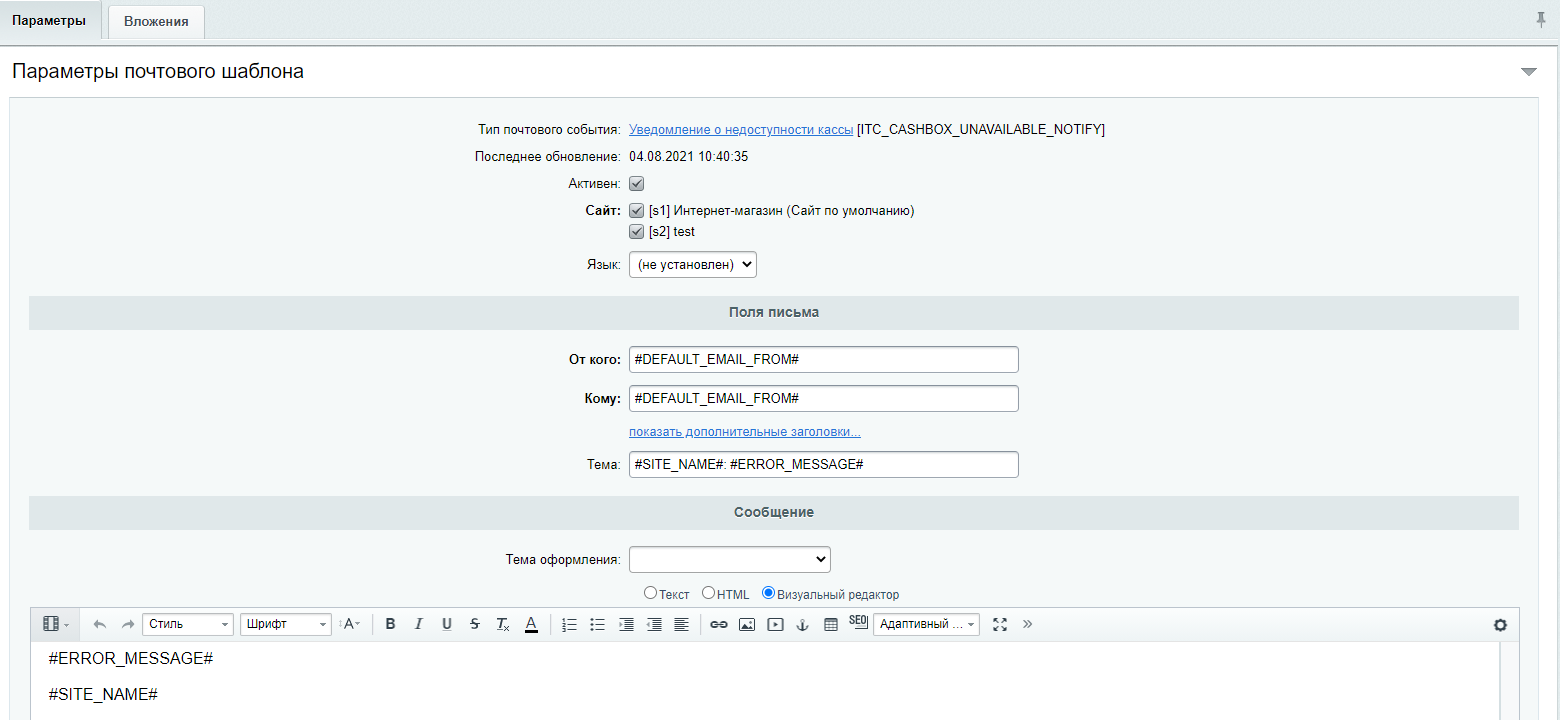Uncheck the Активен checkbox
Image resolution: width=1560 pixels, height=720 pixels.
point(636,184)
